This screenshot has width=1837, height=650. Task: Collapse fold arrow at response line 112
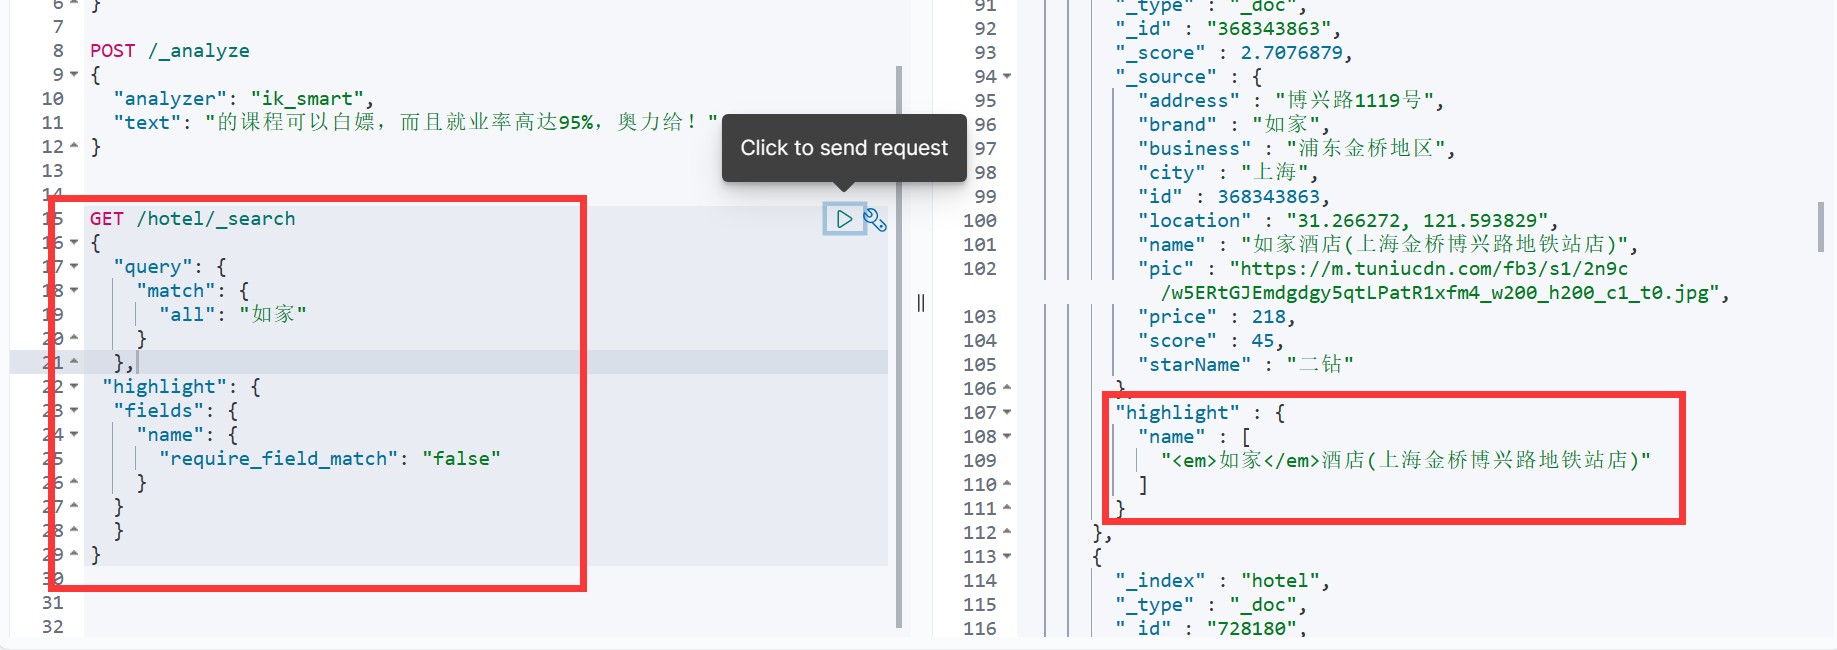click(1007, 533)
